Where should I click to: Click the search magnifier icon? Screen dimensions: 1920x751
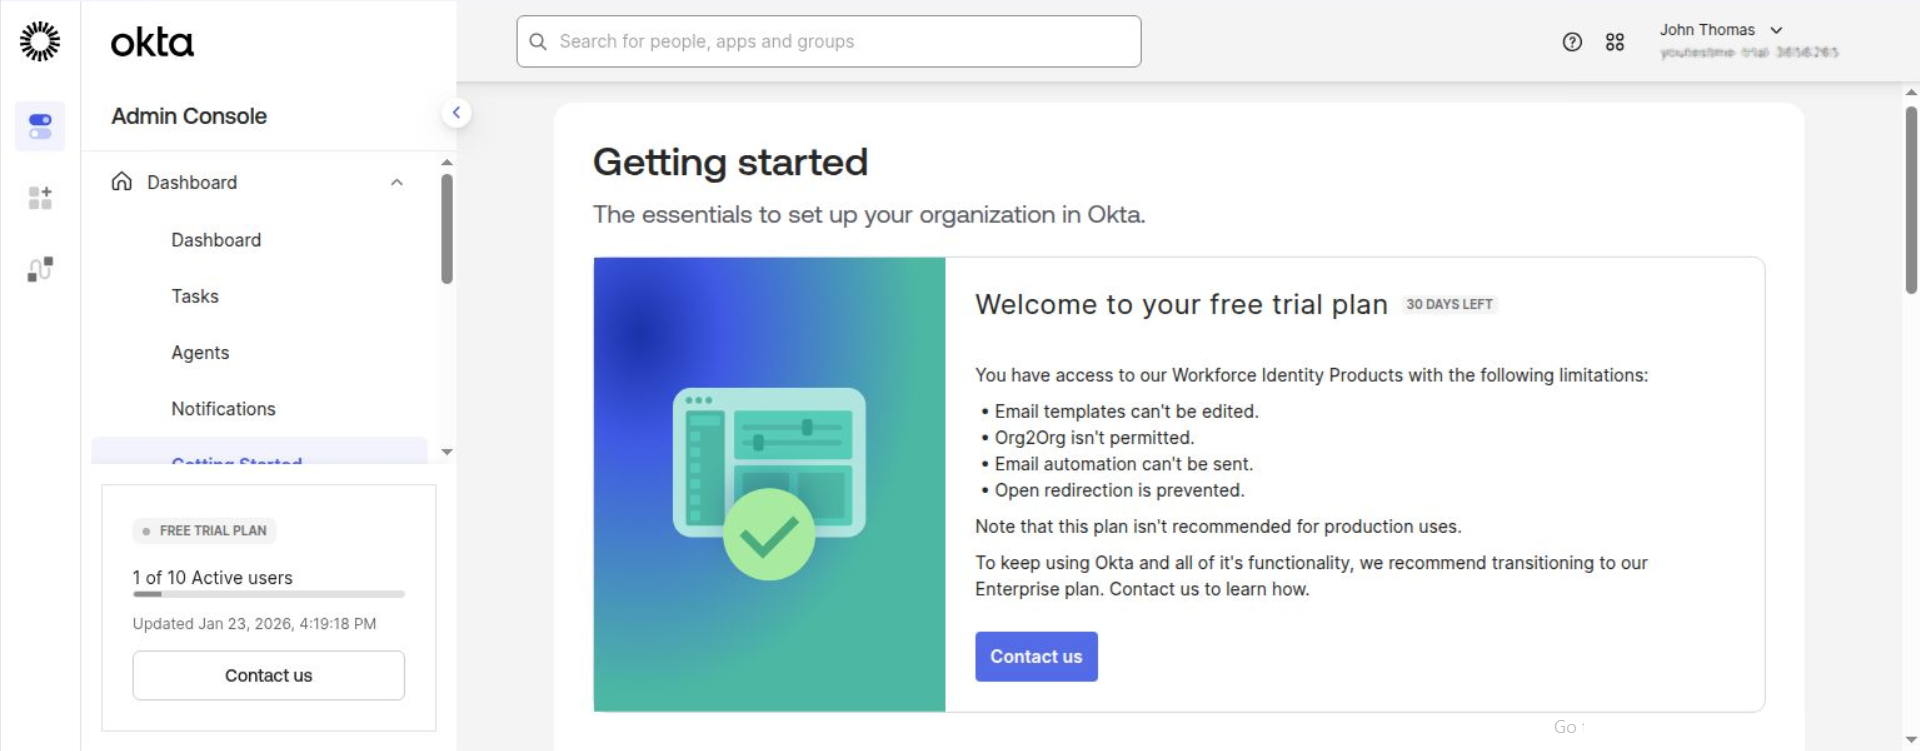538,42
